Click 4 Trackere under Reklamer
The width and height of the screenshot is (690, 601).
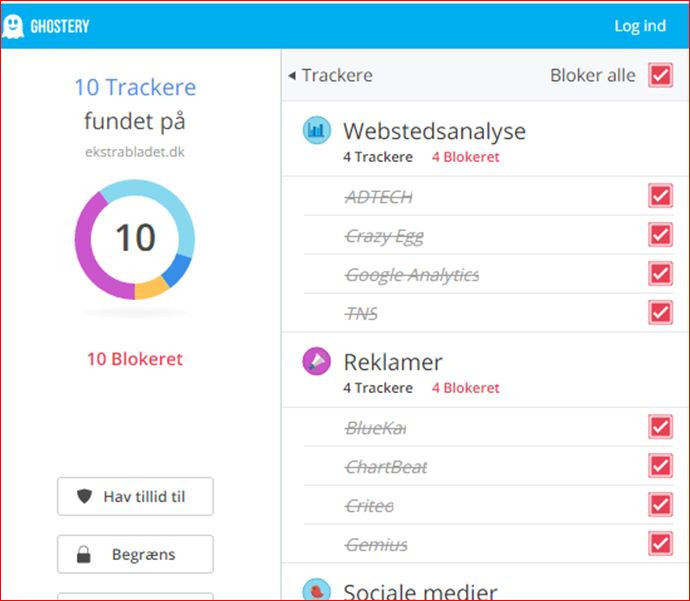[x=378, y=388]
